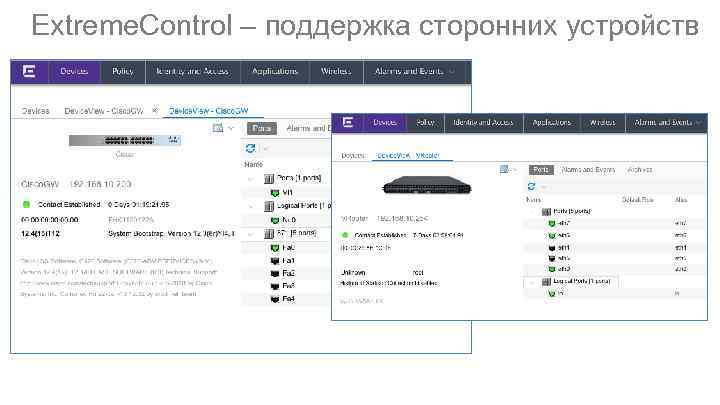Open Policy menu in CiscoGW window
This screenshot has width=720, height=405.
[123, 71]
